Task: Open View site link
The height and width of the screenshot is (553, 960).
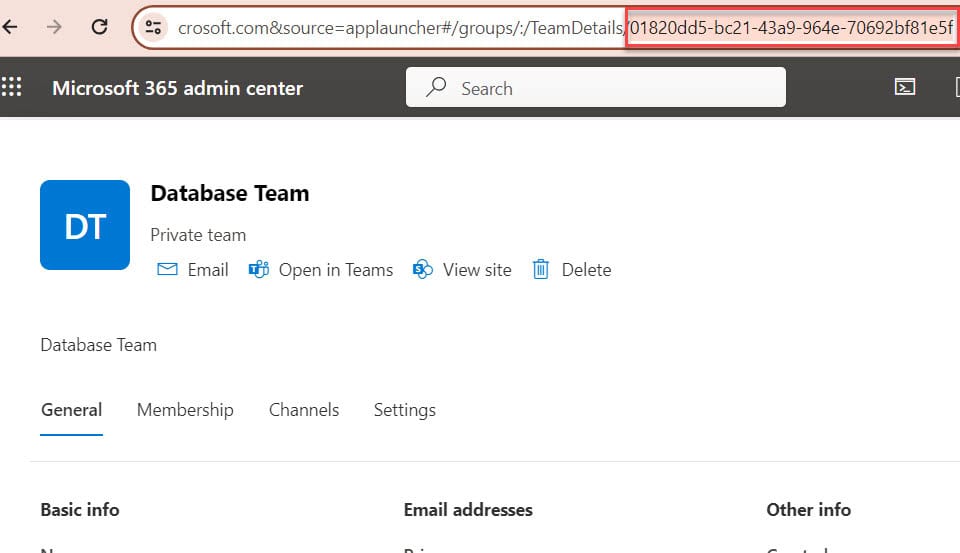Action: (x=477, y=270)
